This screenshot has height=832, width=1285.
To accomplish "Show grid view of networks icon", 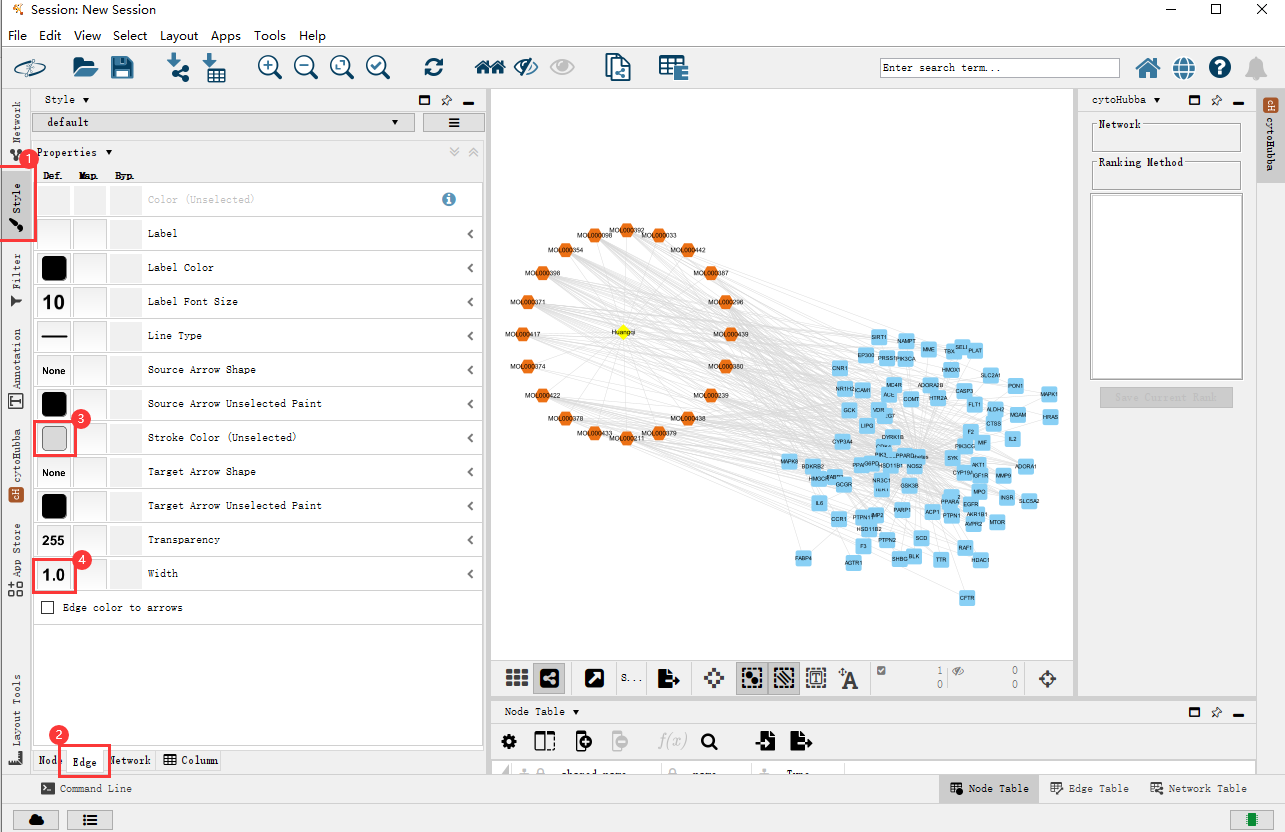I will (x=517, y=678).
